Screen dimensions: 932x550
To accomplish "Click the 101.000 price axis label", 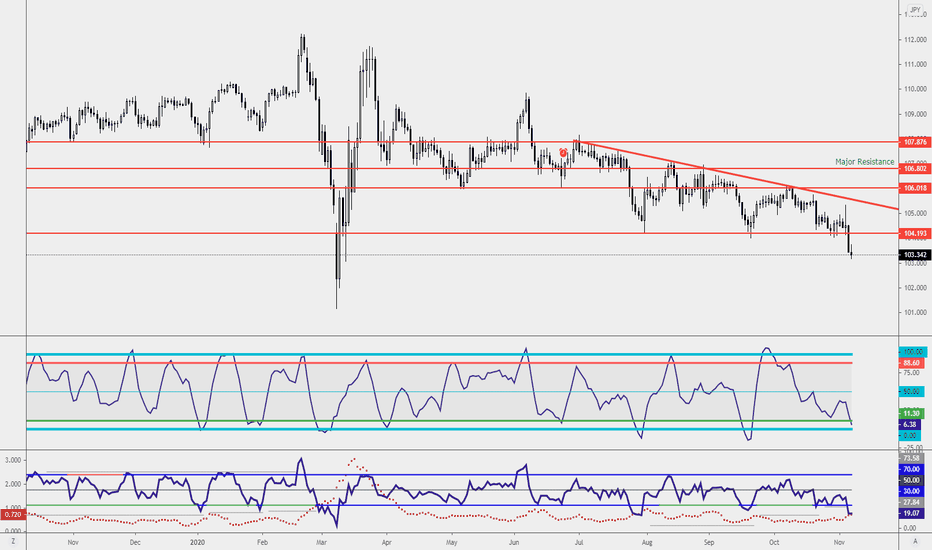I will [x=915, y=313].
